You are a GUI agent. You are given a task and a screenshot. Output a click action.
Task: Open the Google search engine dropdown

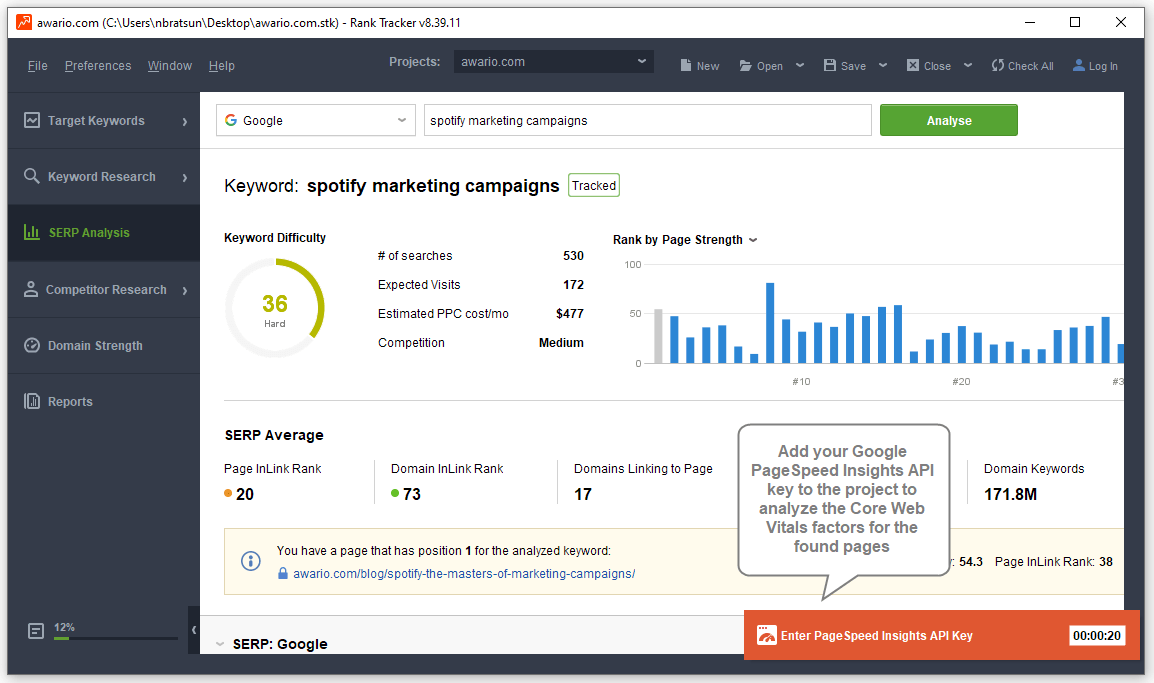pyautogui.click(x=316, y=120)
